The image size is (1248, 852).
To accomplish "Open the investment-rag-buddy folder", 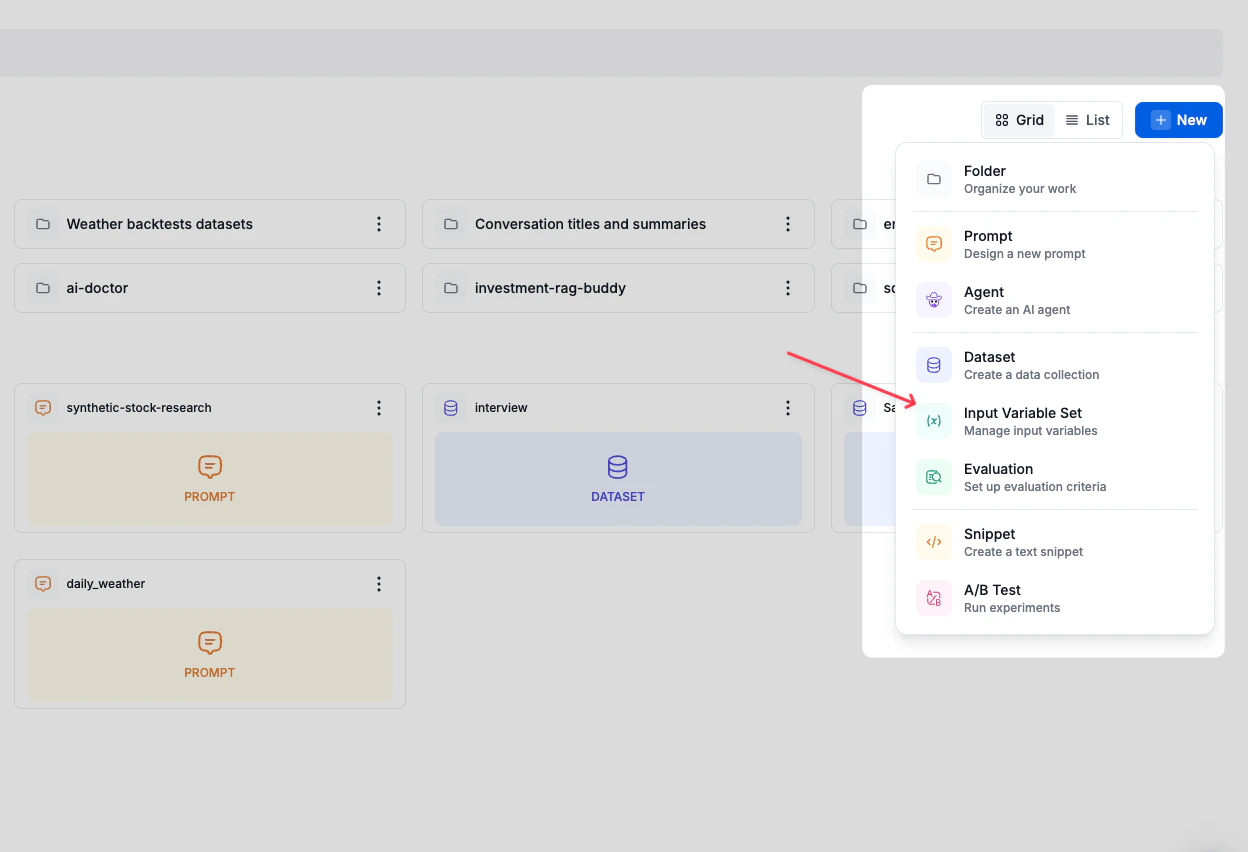I will pos(550,287).
